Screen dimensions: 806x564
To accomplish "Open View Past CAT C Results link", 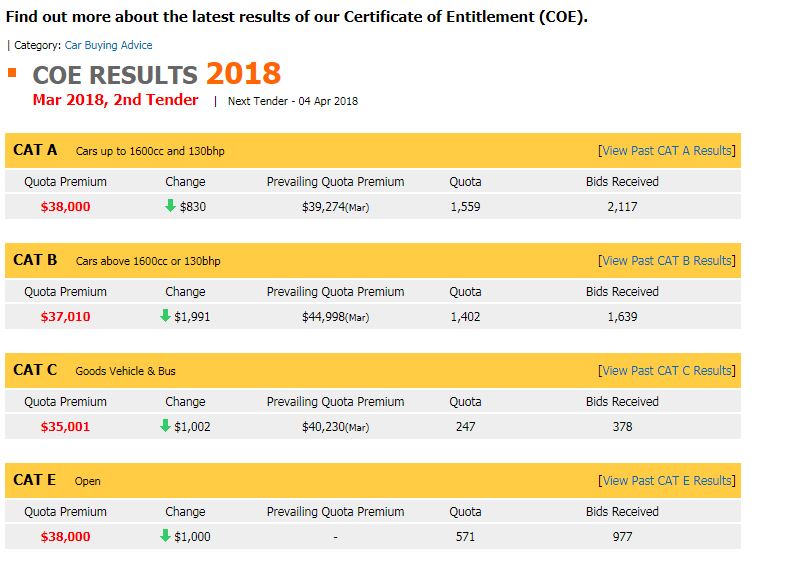I will (667, 371).
